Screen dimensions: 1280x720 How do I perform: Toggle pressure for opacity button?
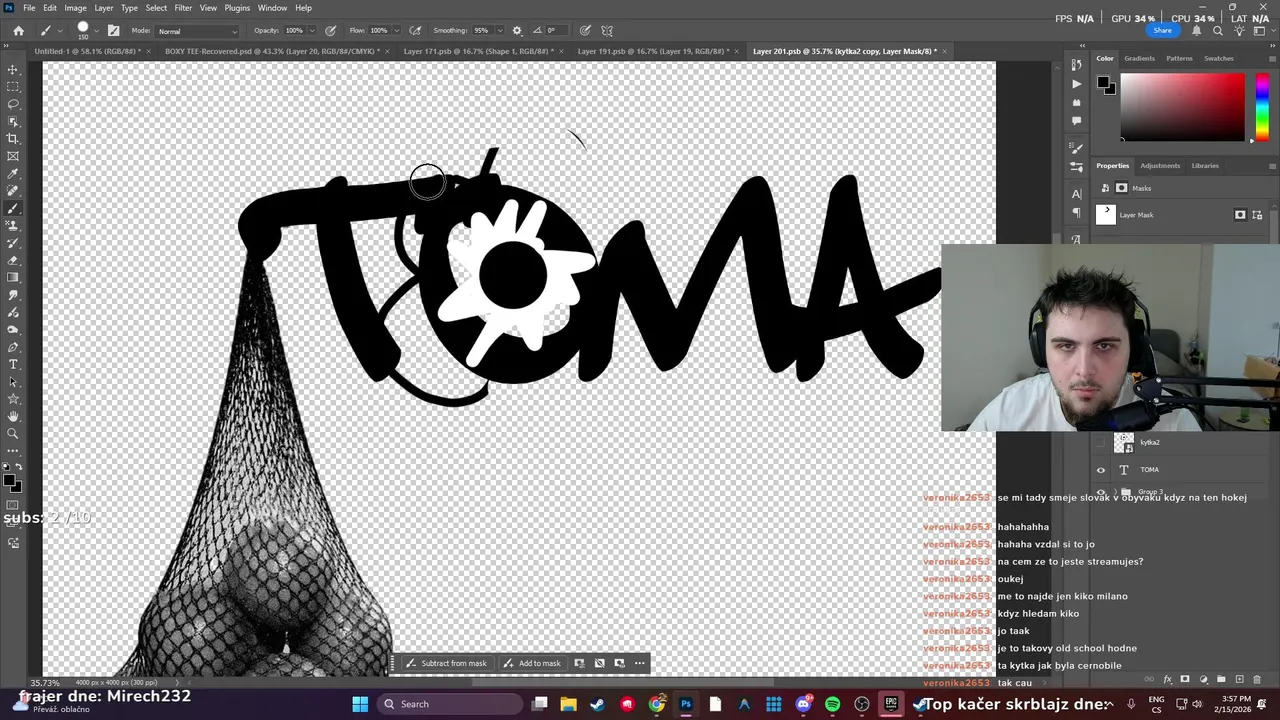(330, 31)
